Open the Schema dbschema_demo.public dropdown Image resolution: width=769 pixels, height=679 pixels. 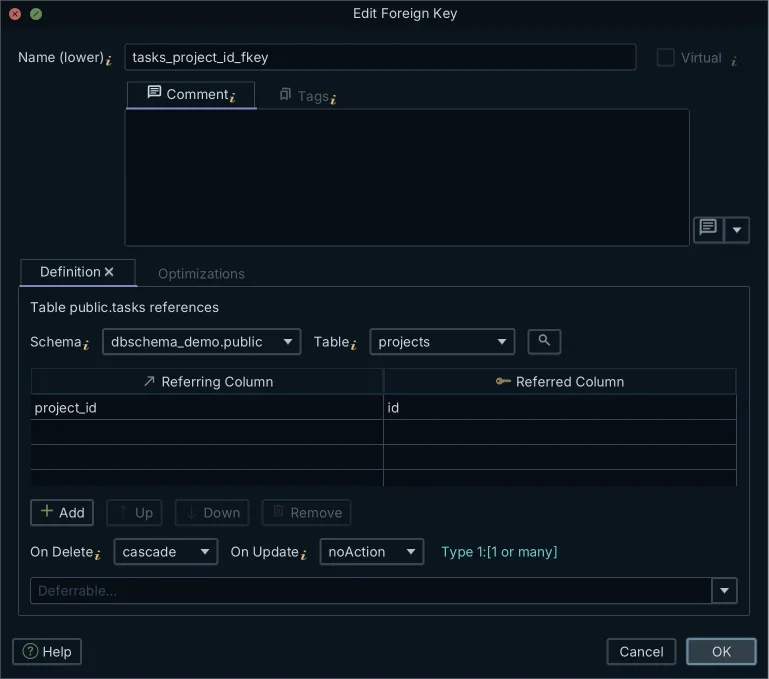tap(202, 341)
